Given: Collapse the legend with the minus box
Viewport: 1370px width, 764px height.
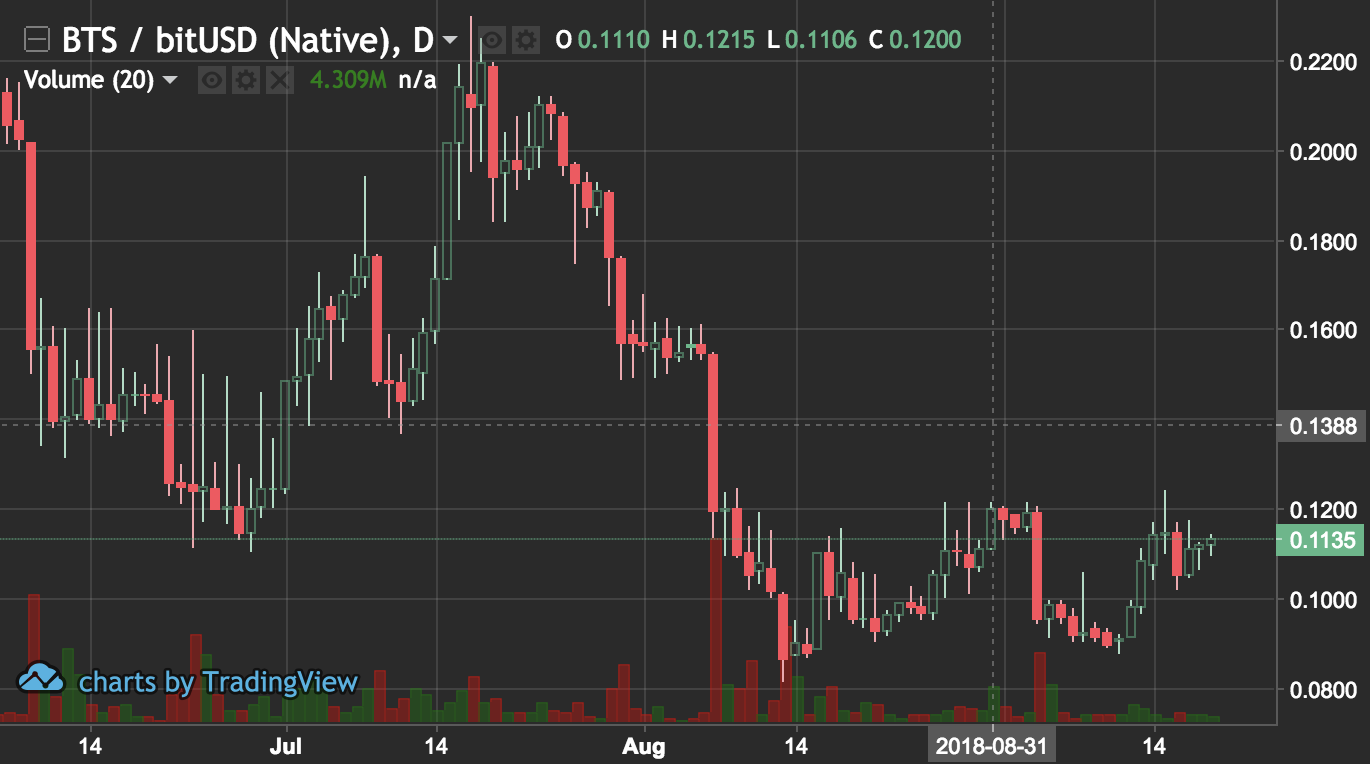Looking at the screenshot, I should (x=37, y=41).
